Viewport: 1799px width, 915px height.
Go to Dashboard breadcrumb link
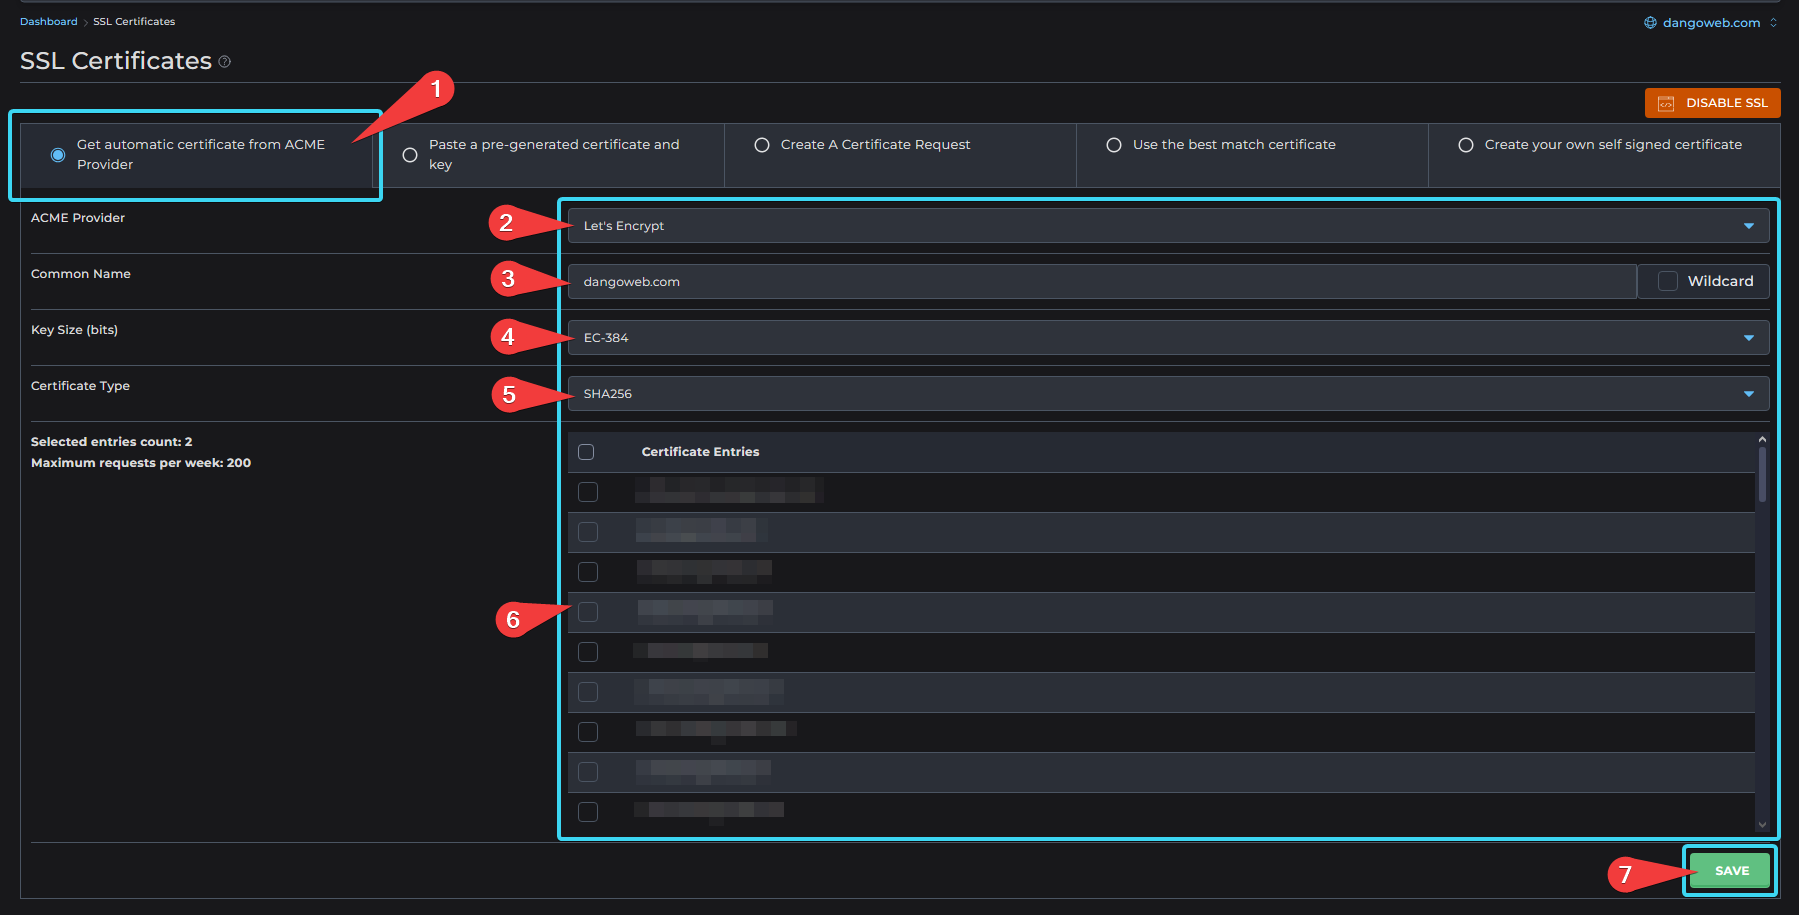(x=48, y=22)
